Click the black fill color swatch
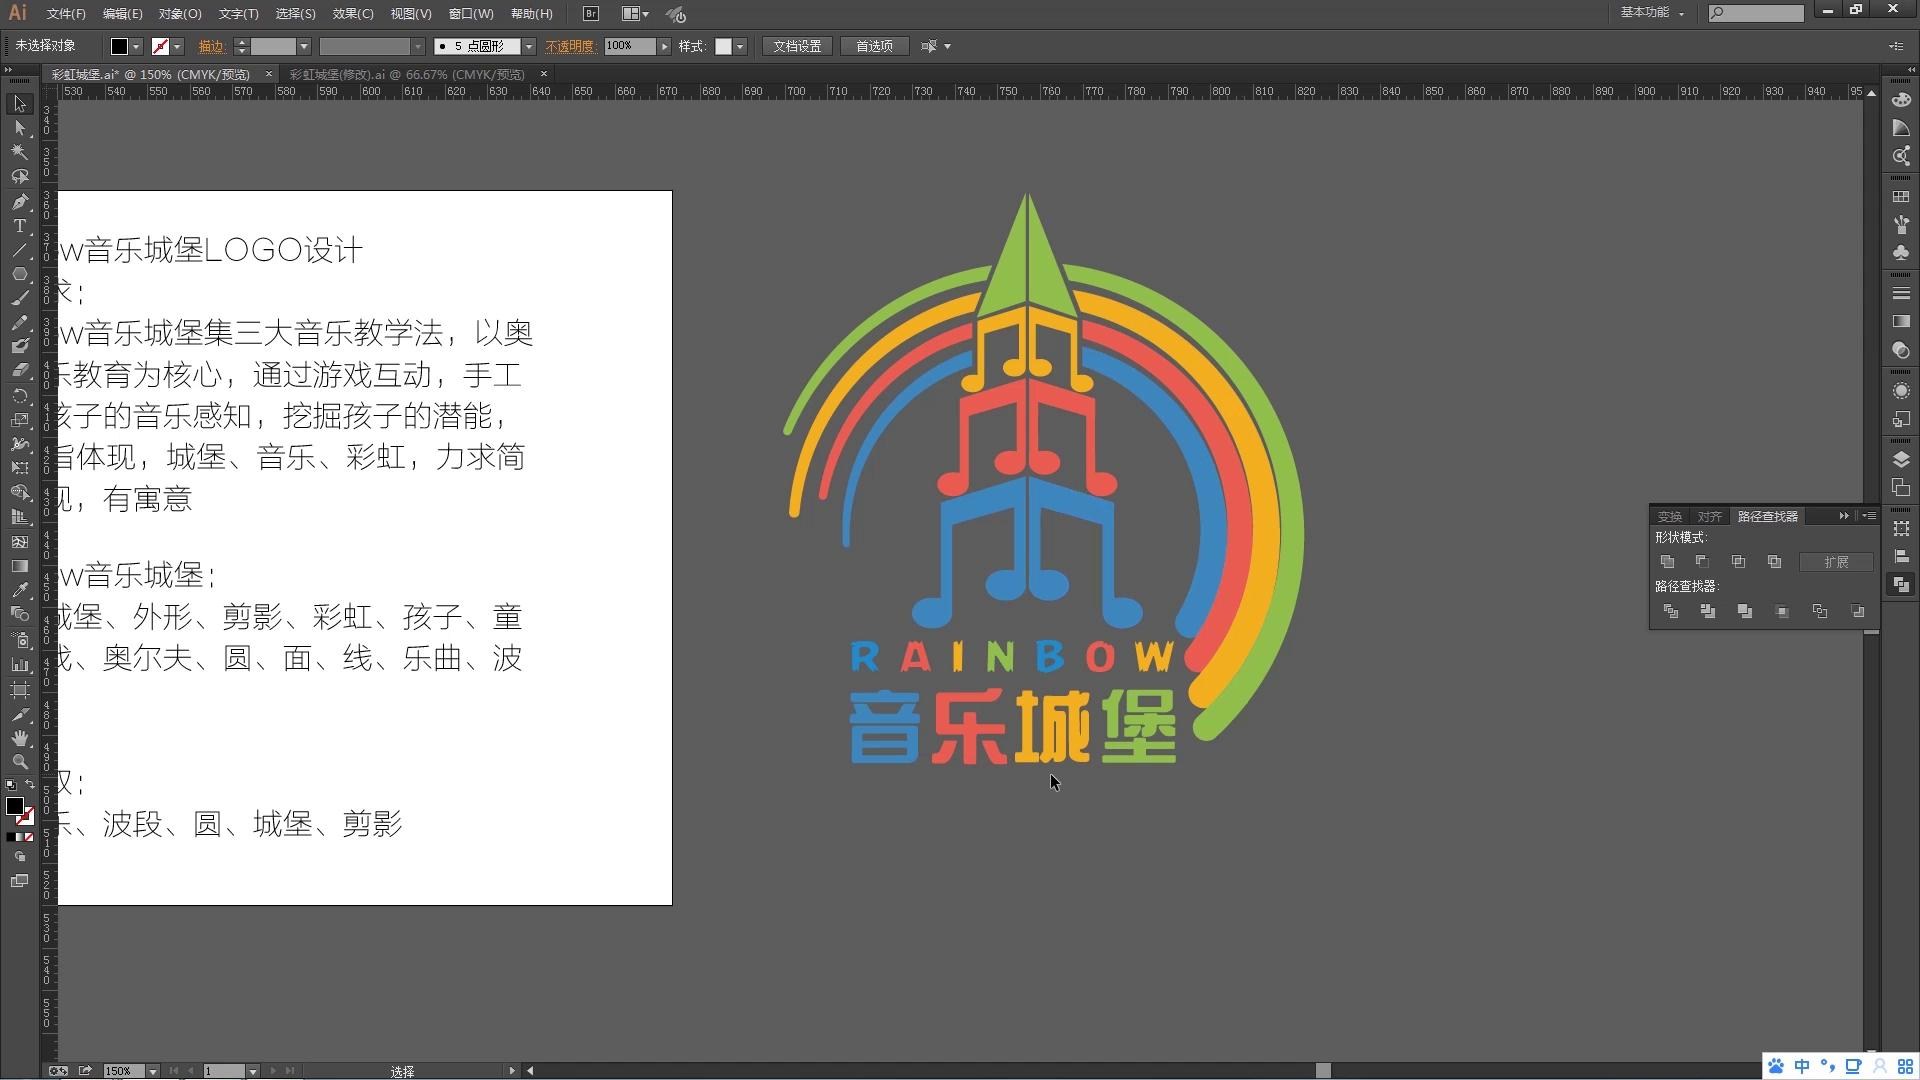Image resolution: width=1920 pixels, height=1080 pixels. tap(119, 46)
